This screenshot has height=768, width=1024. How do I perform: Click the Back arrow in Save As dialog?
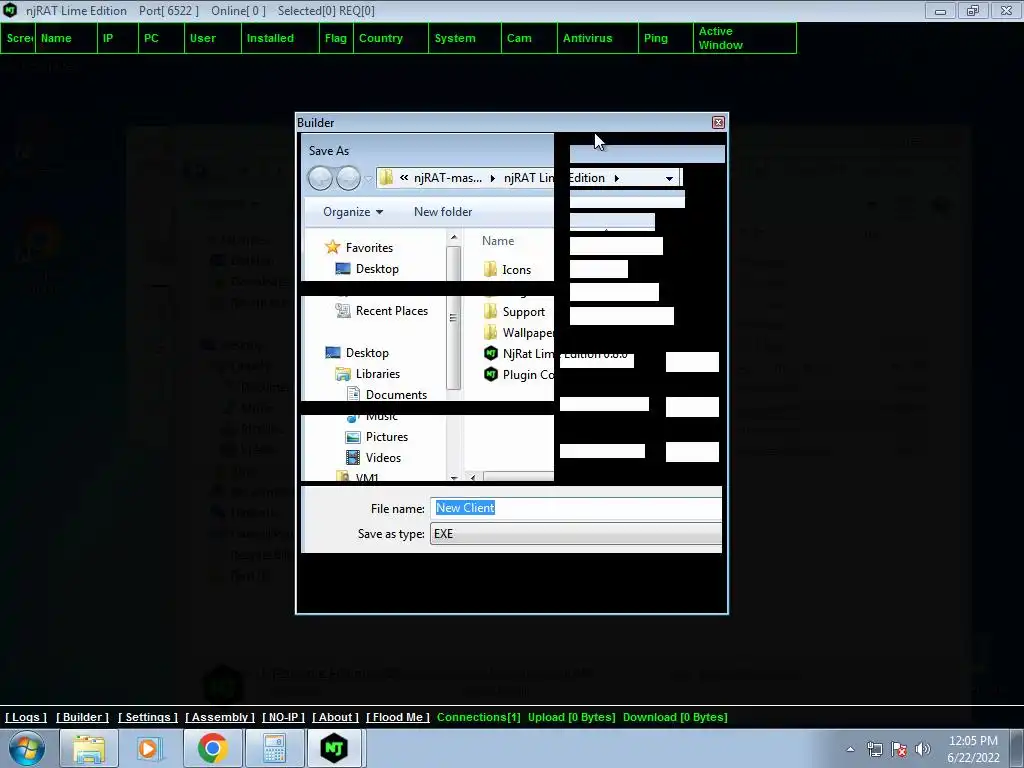320,178
